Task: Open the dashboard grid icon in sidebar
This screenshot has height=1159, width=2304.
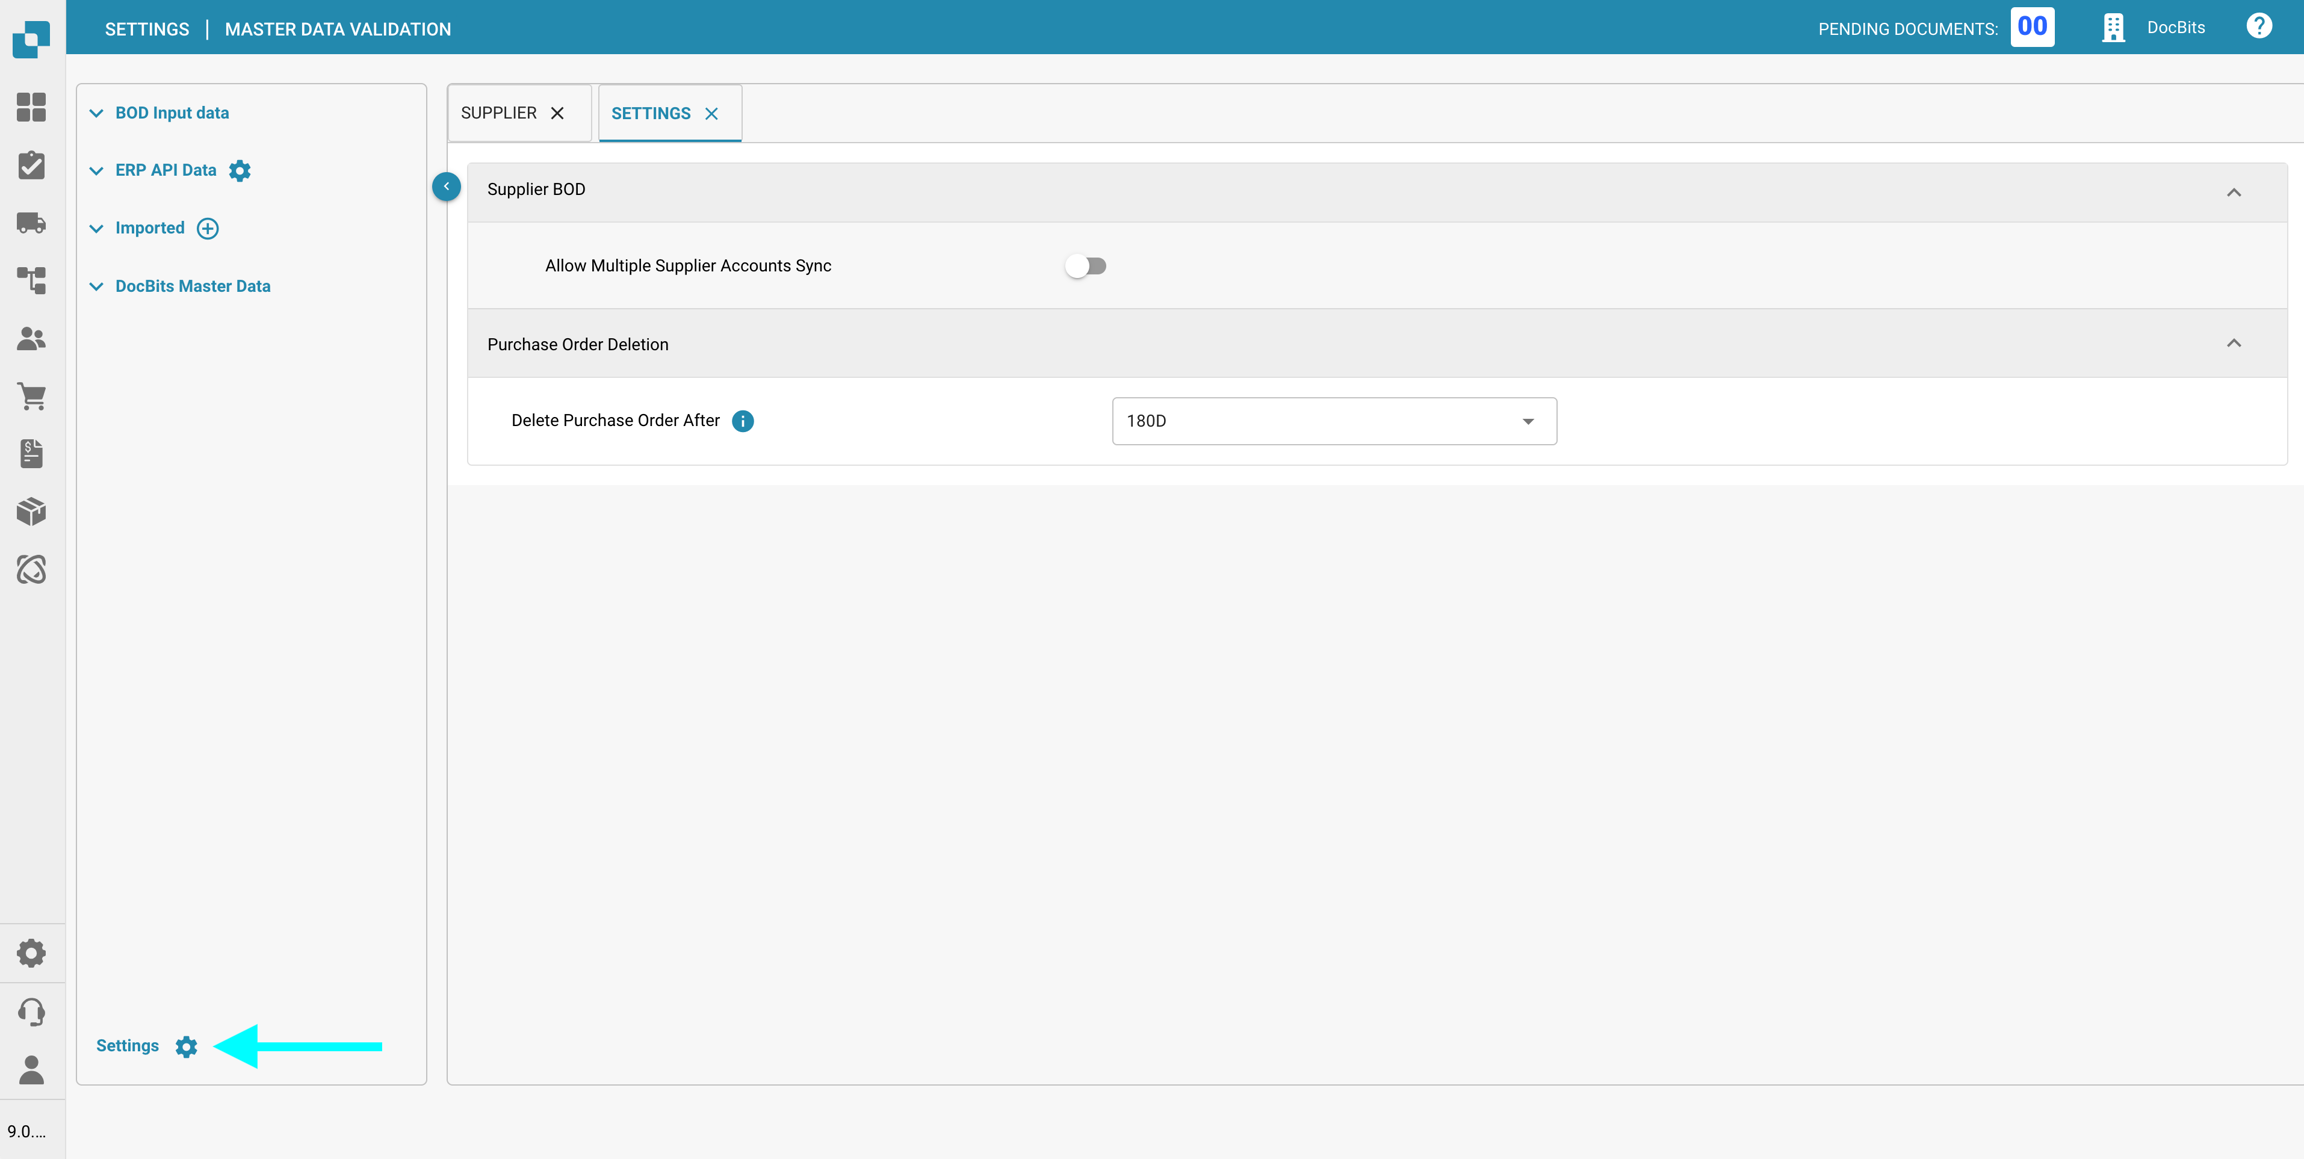Action: (x=31, y=107)
